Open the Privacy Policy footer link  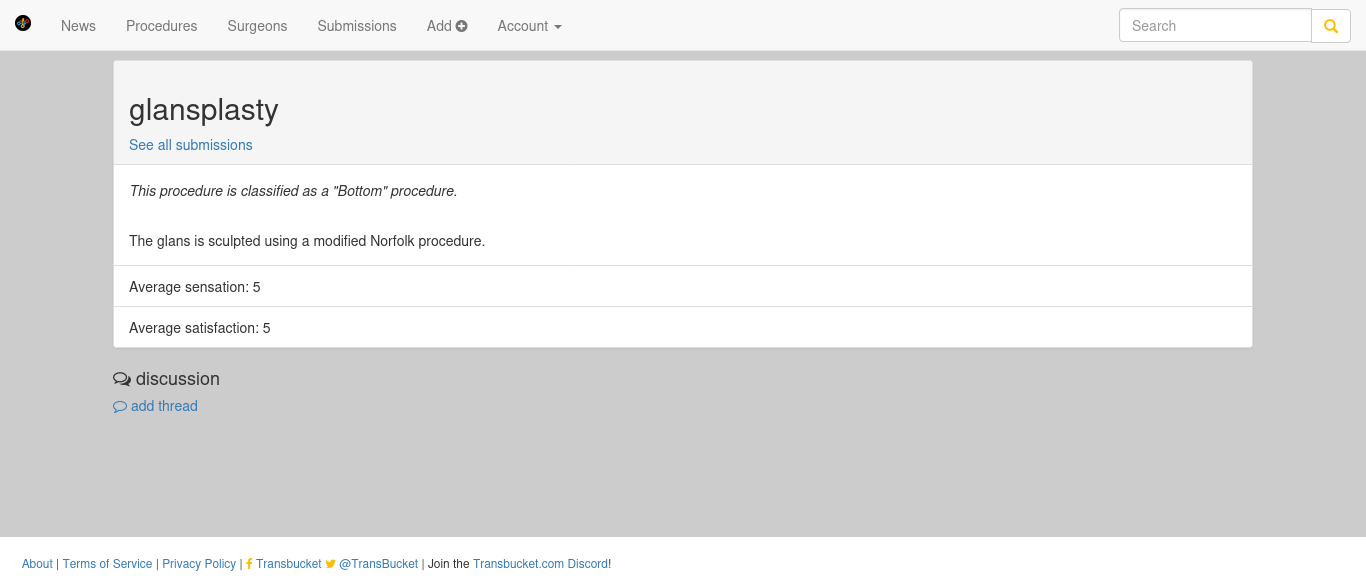pyautogui.click(x=199, y=564)
